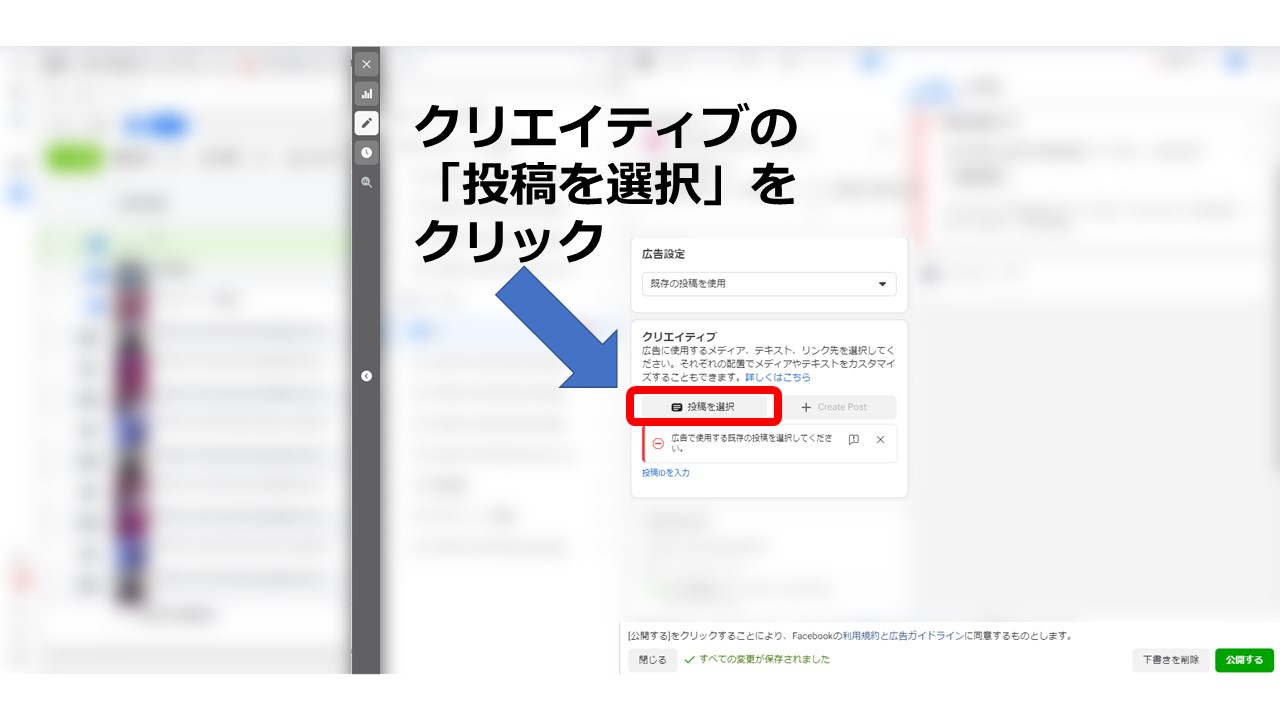
Task: Open the 投稿IDを入力 link
Action: (666, 472)
